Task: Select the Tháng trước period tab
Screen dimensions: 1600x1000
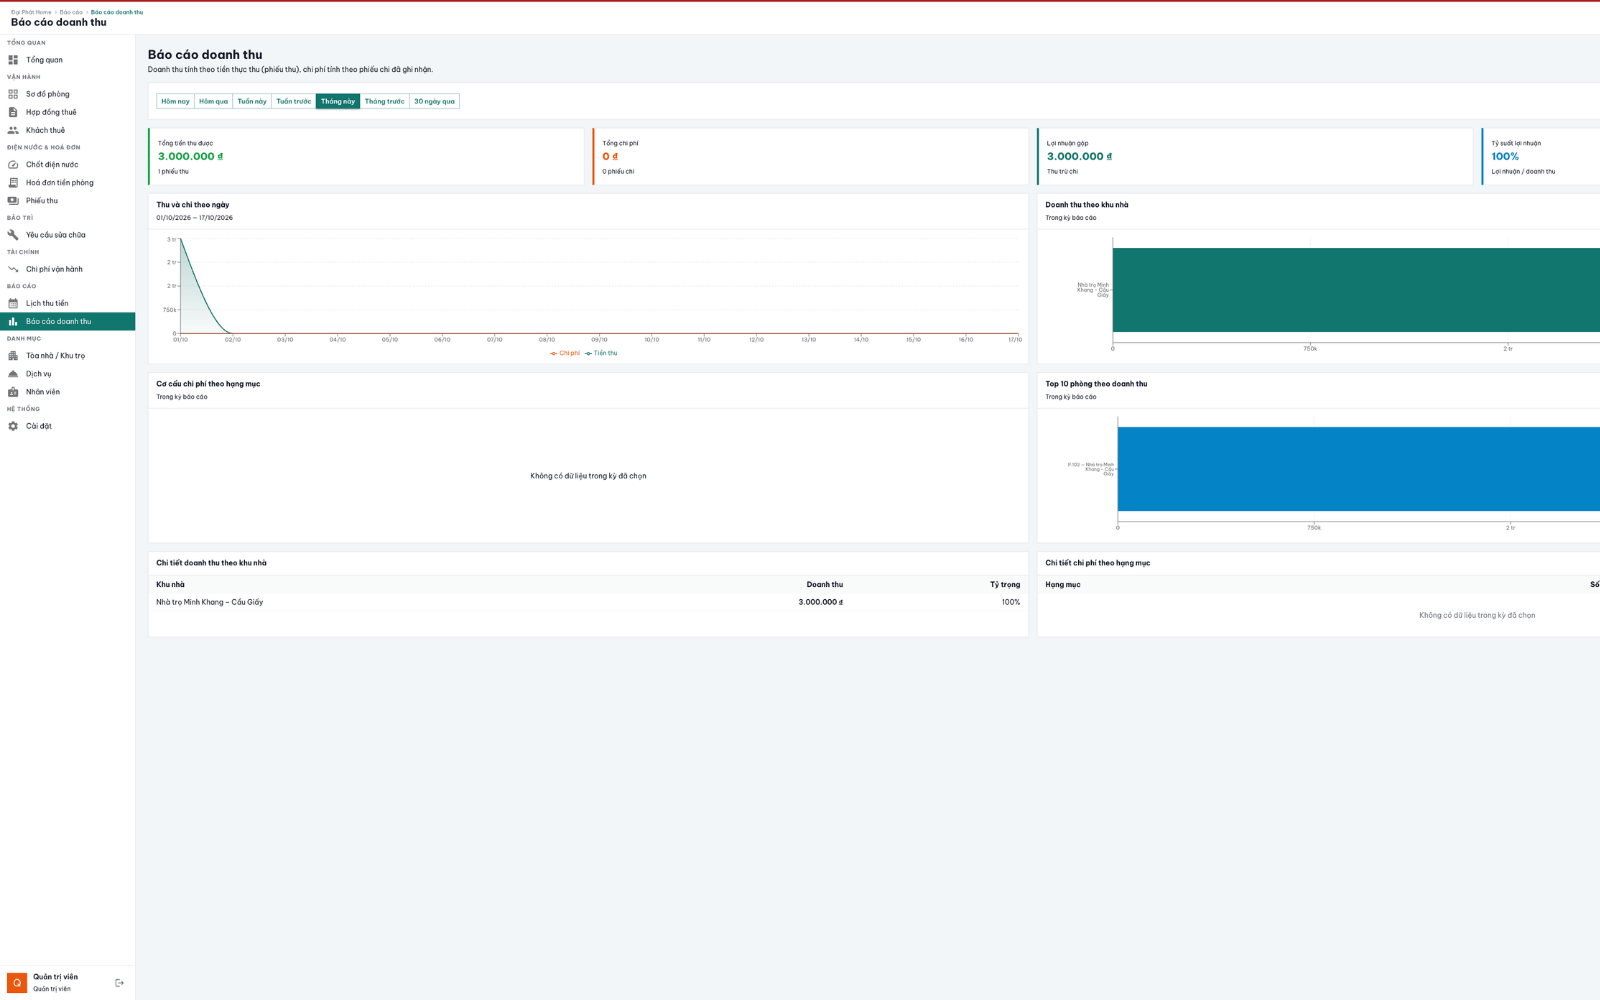Action: [384, 101]
